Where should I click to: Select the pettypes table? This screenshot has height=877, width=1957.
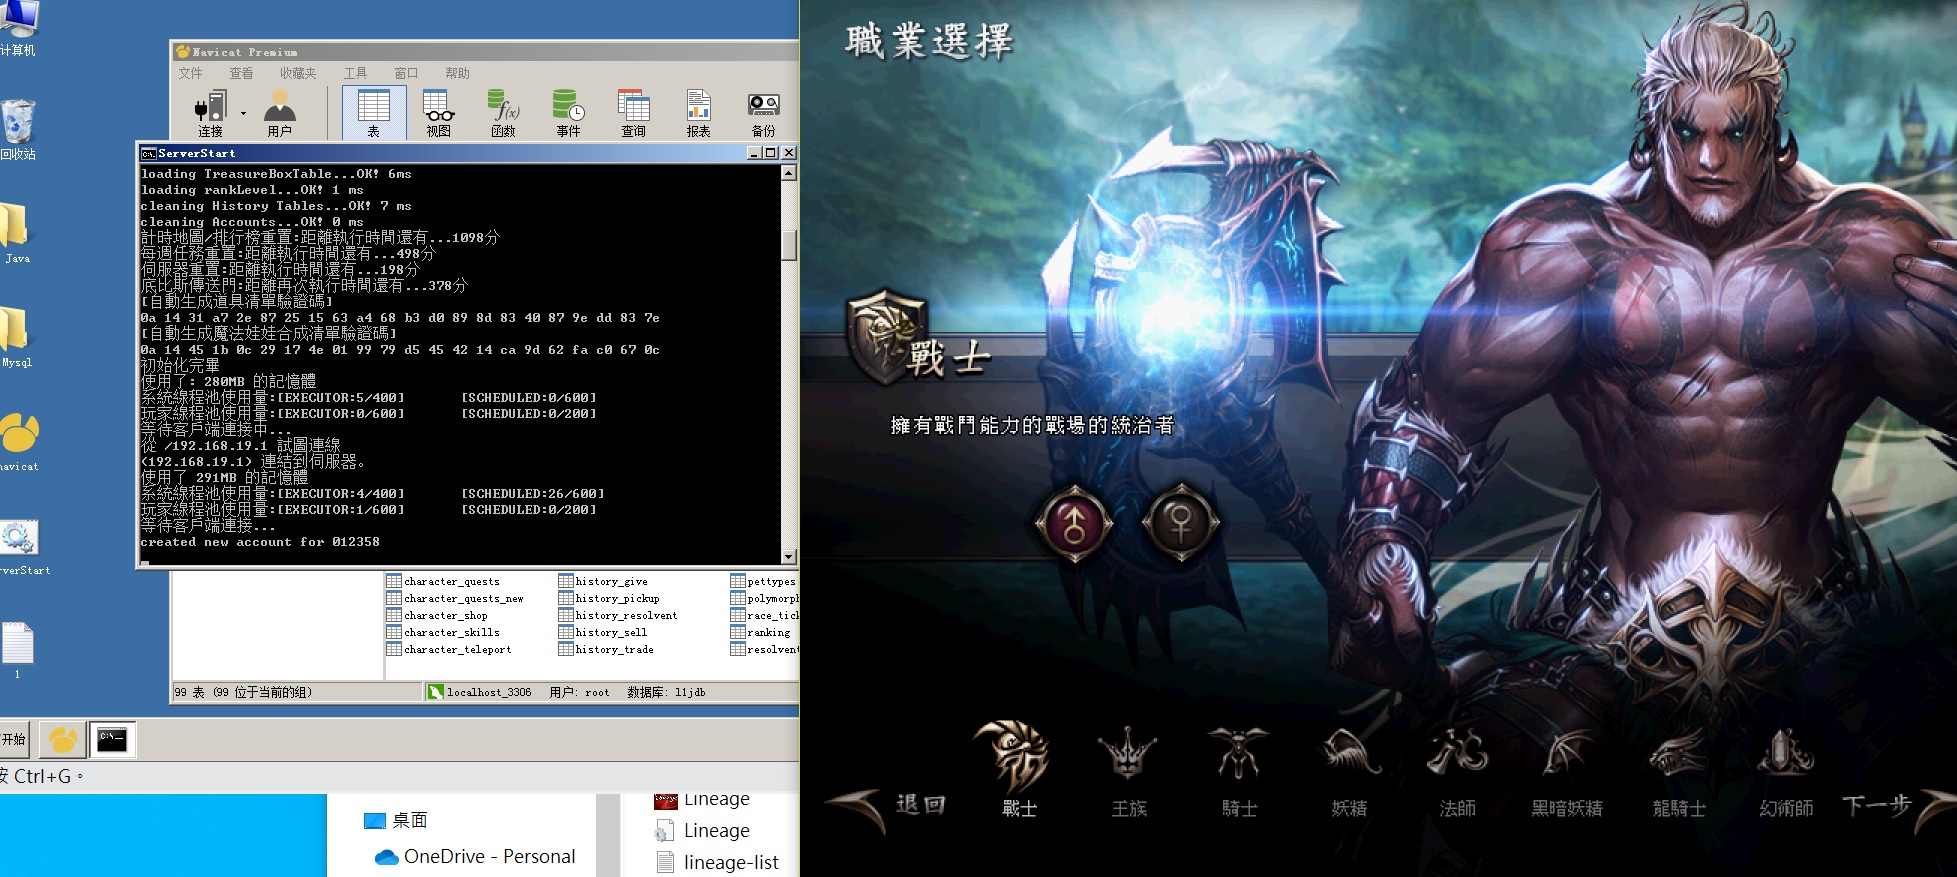[x=764, y=581]
